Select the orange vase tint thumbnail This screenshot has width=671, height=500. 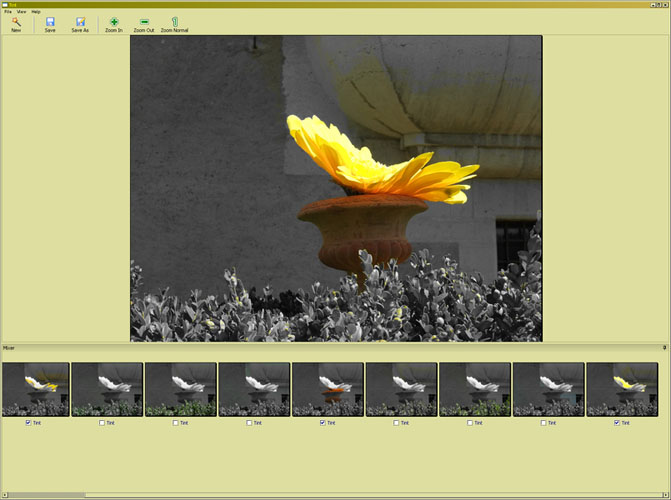[x=328, y=389]
